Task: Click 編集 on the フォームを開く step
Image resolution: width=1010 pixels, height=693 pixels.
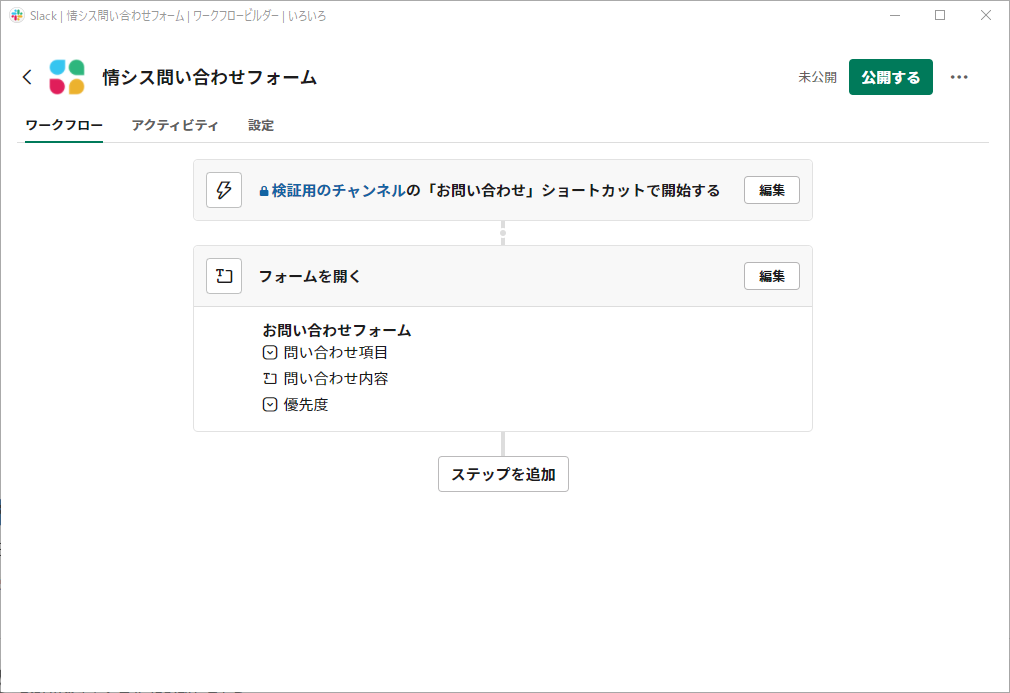Action: point(771,276)
